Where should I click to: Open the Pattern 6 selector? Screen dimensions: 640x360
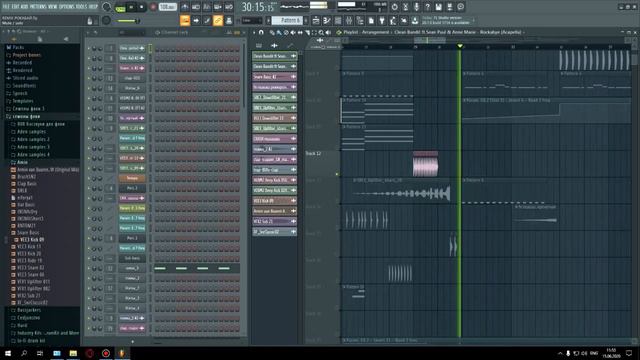(287, 20)
